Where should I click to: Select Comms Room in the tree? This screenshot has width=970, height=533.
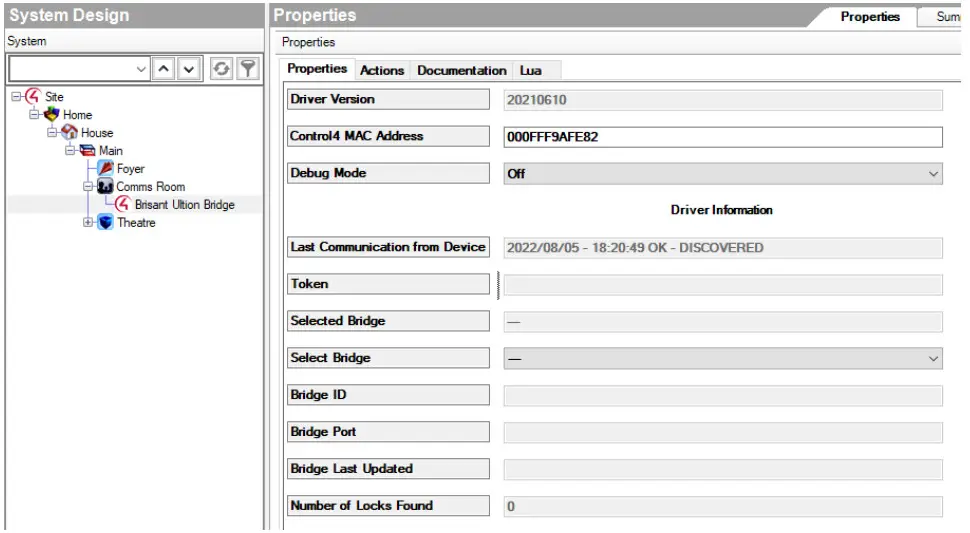(150, 187)
